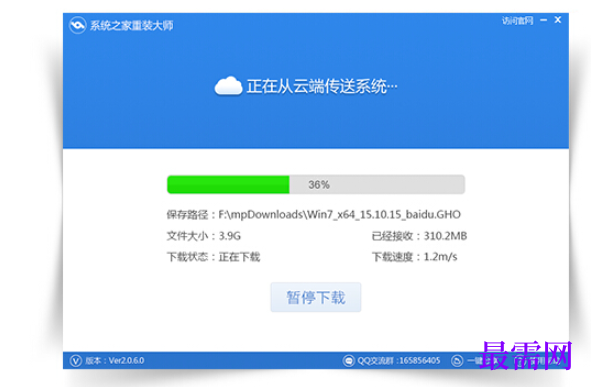Screen dimensions: 591x387
Task: Click the 暂停下载 pause download button
Action: 315,297
